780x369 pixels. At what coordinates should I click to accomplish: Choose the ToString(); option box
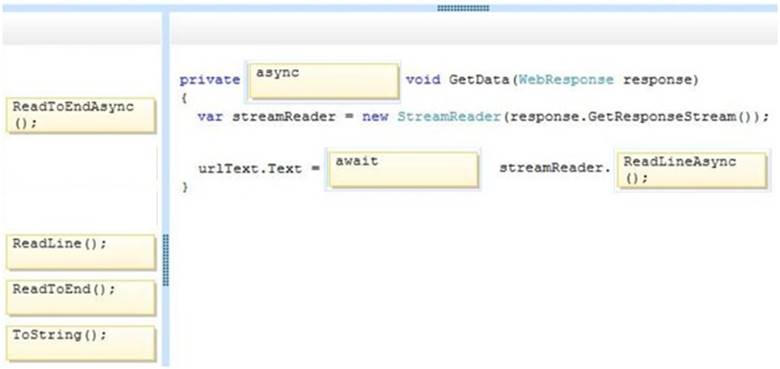pyautogui.click(x=81, y=343)
